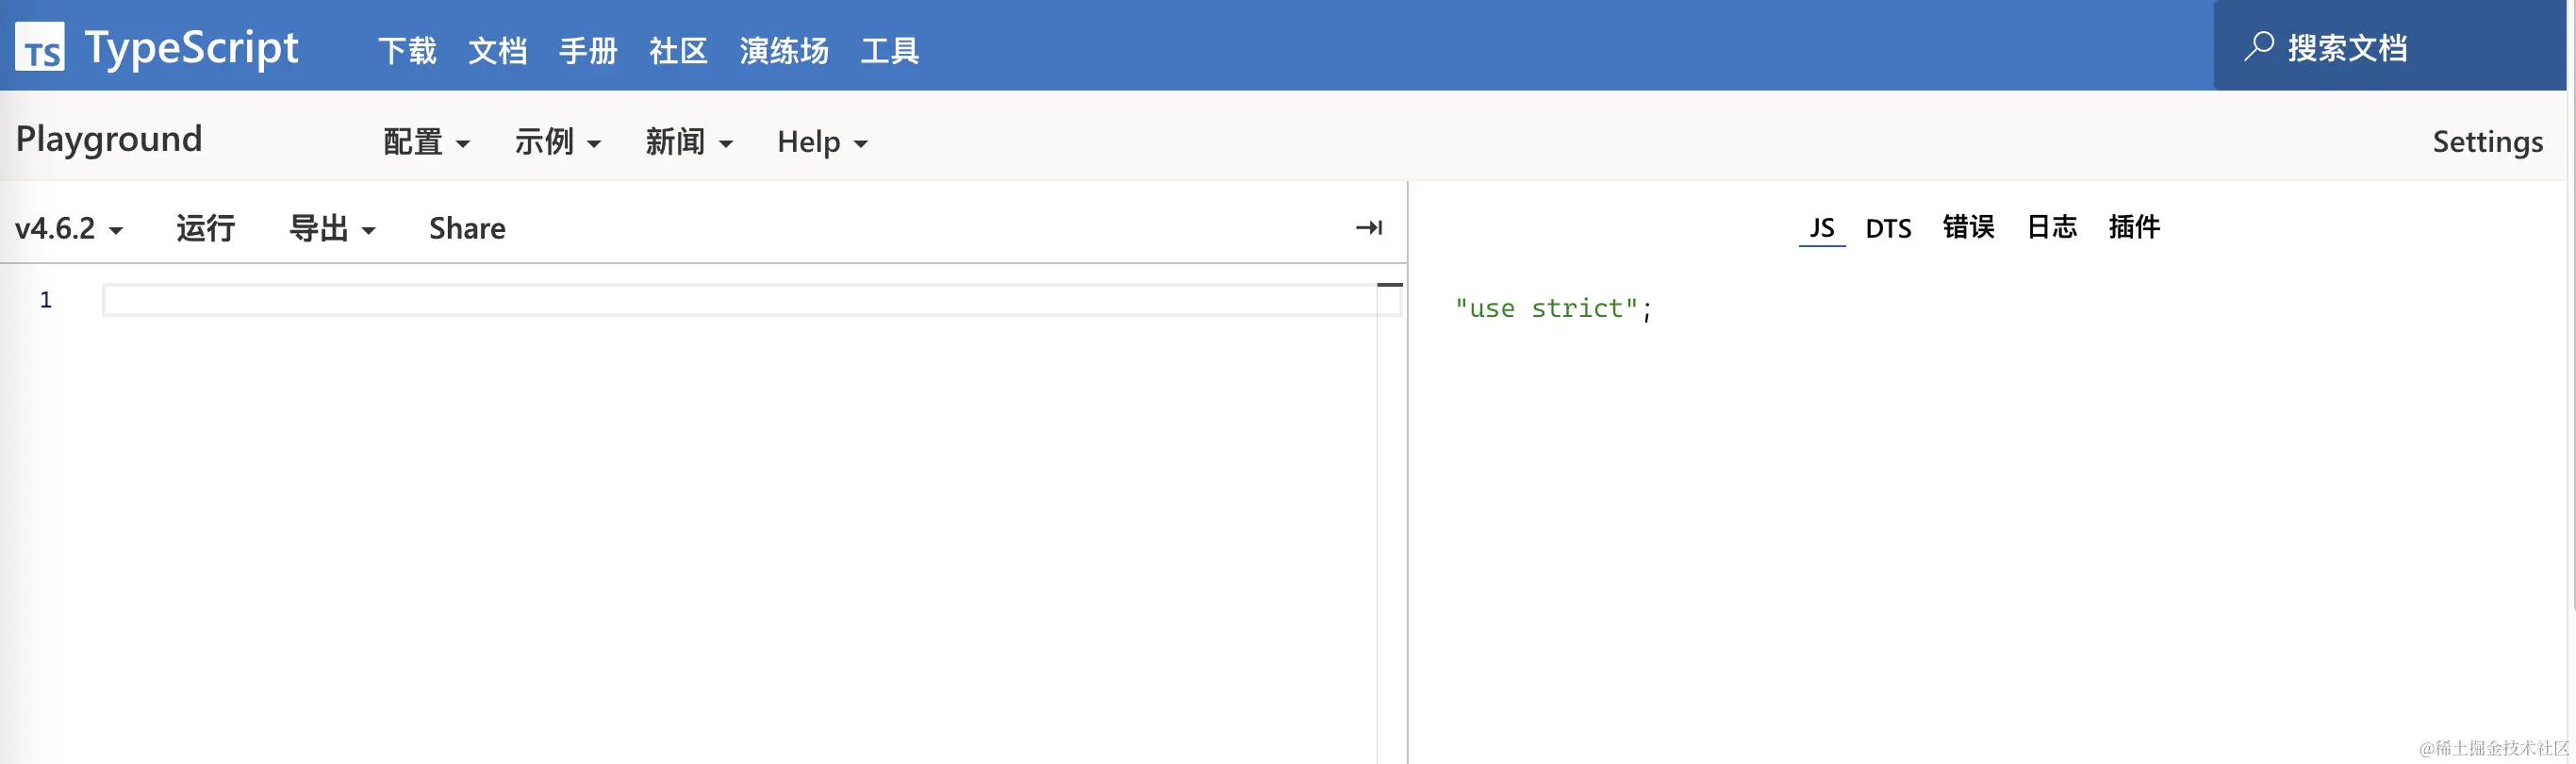Click the "use strict" output text
This screenshot has width=2576, height=764.
(1553, 308)
